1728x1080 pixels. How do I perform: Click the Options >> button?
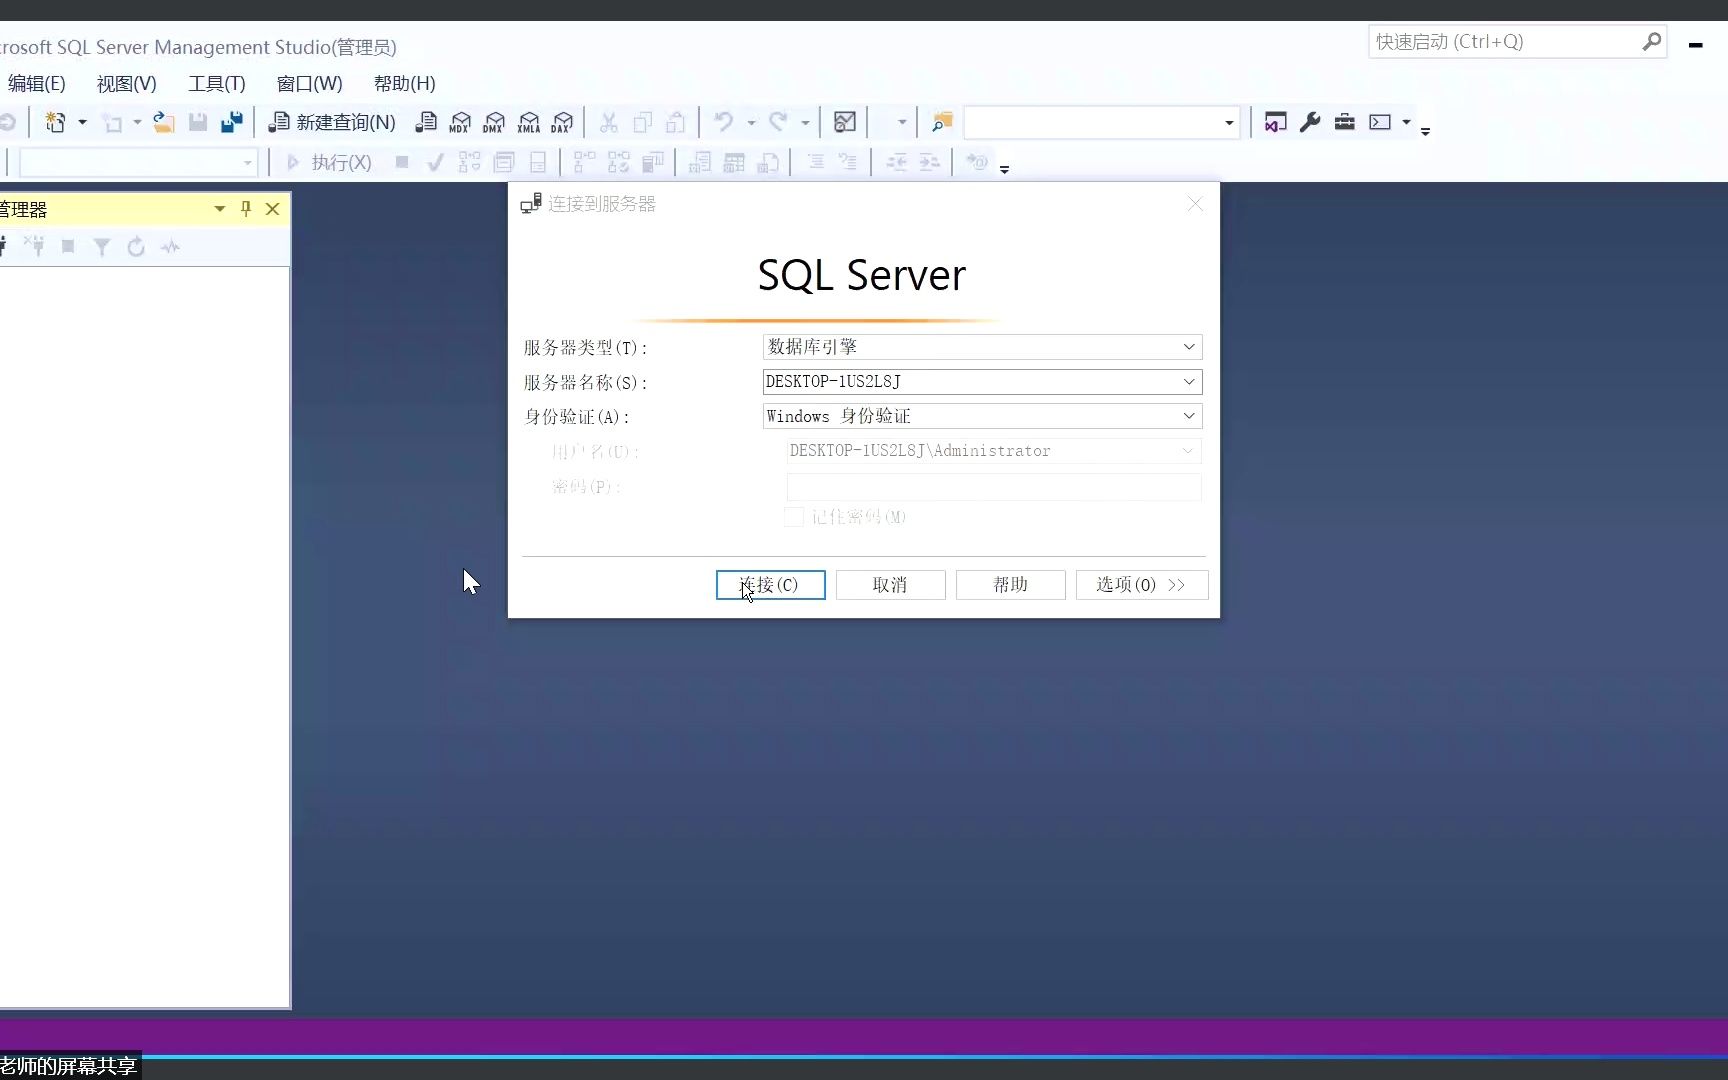pos(1142,585)
